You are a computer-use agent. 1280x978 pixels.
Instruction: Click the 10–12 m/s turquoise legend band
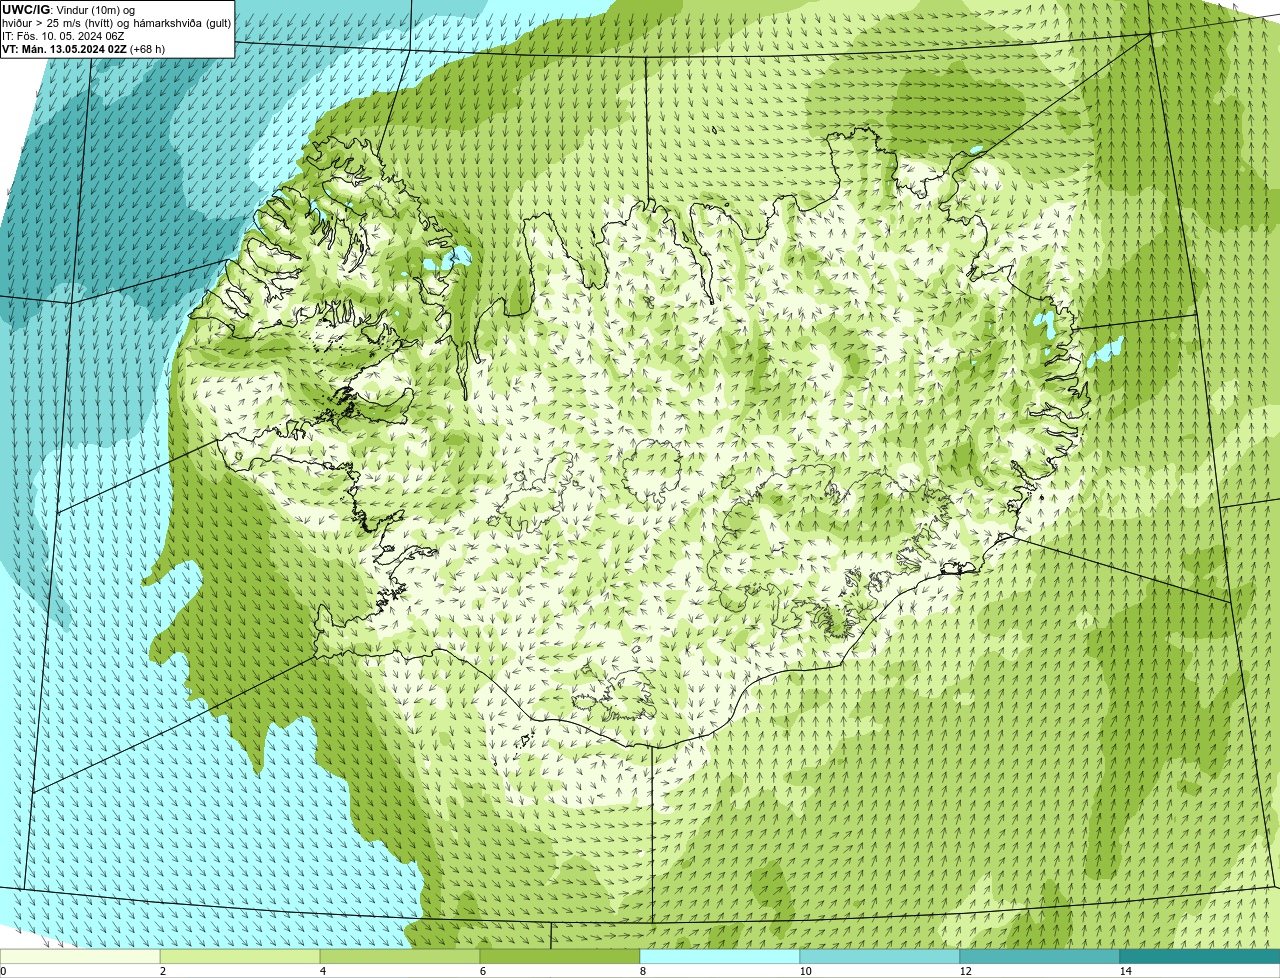[880, 956]
